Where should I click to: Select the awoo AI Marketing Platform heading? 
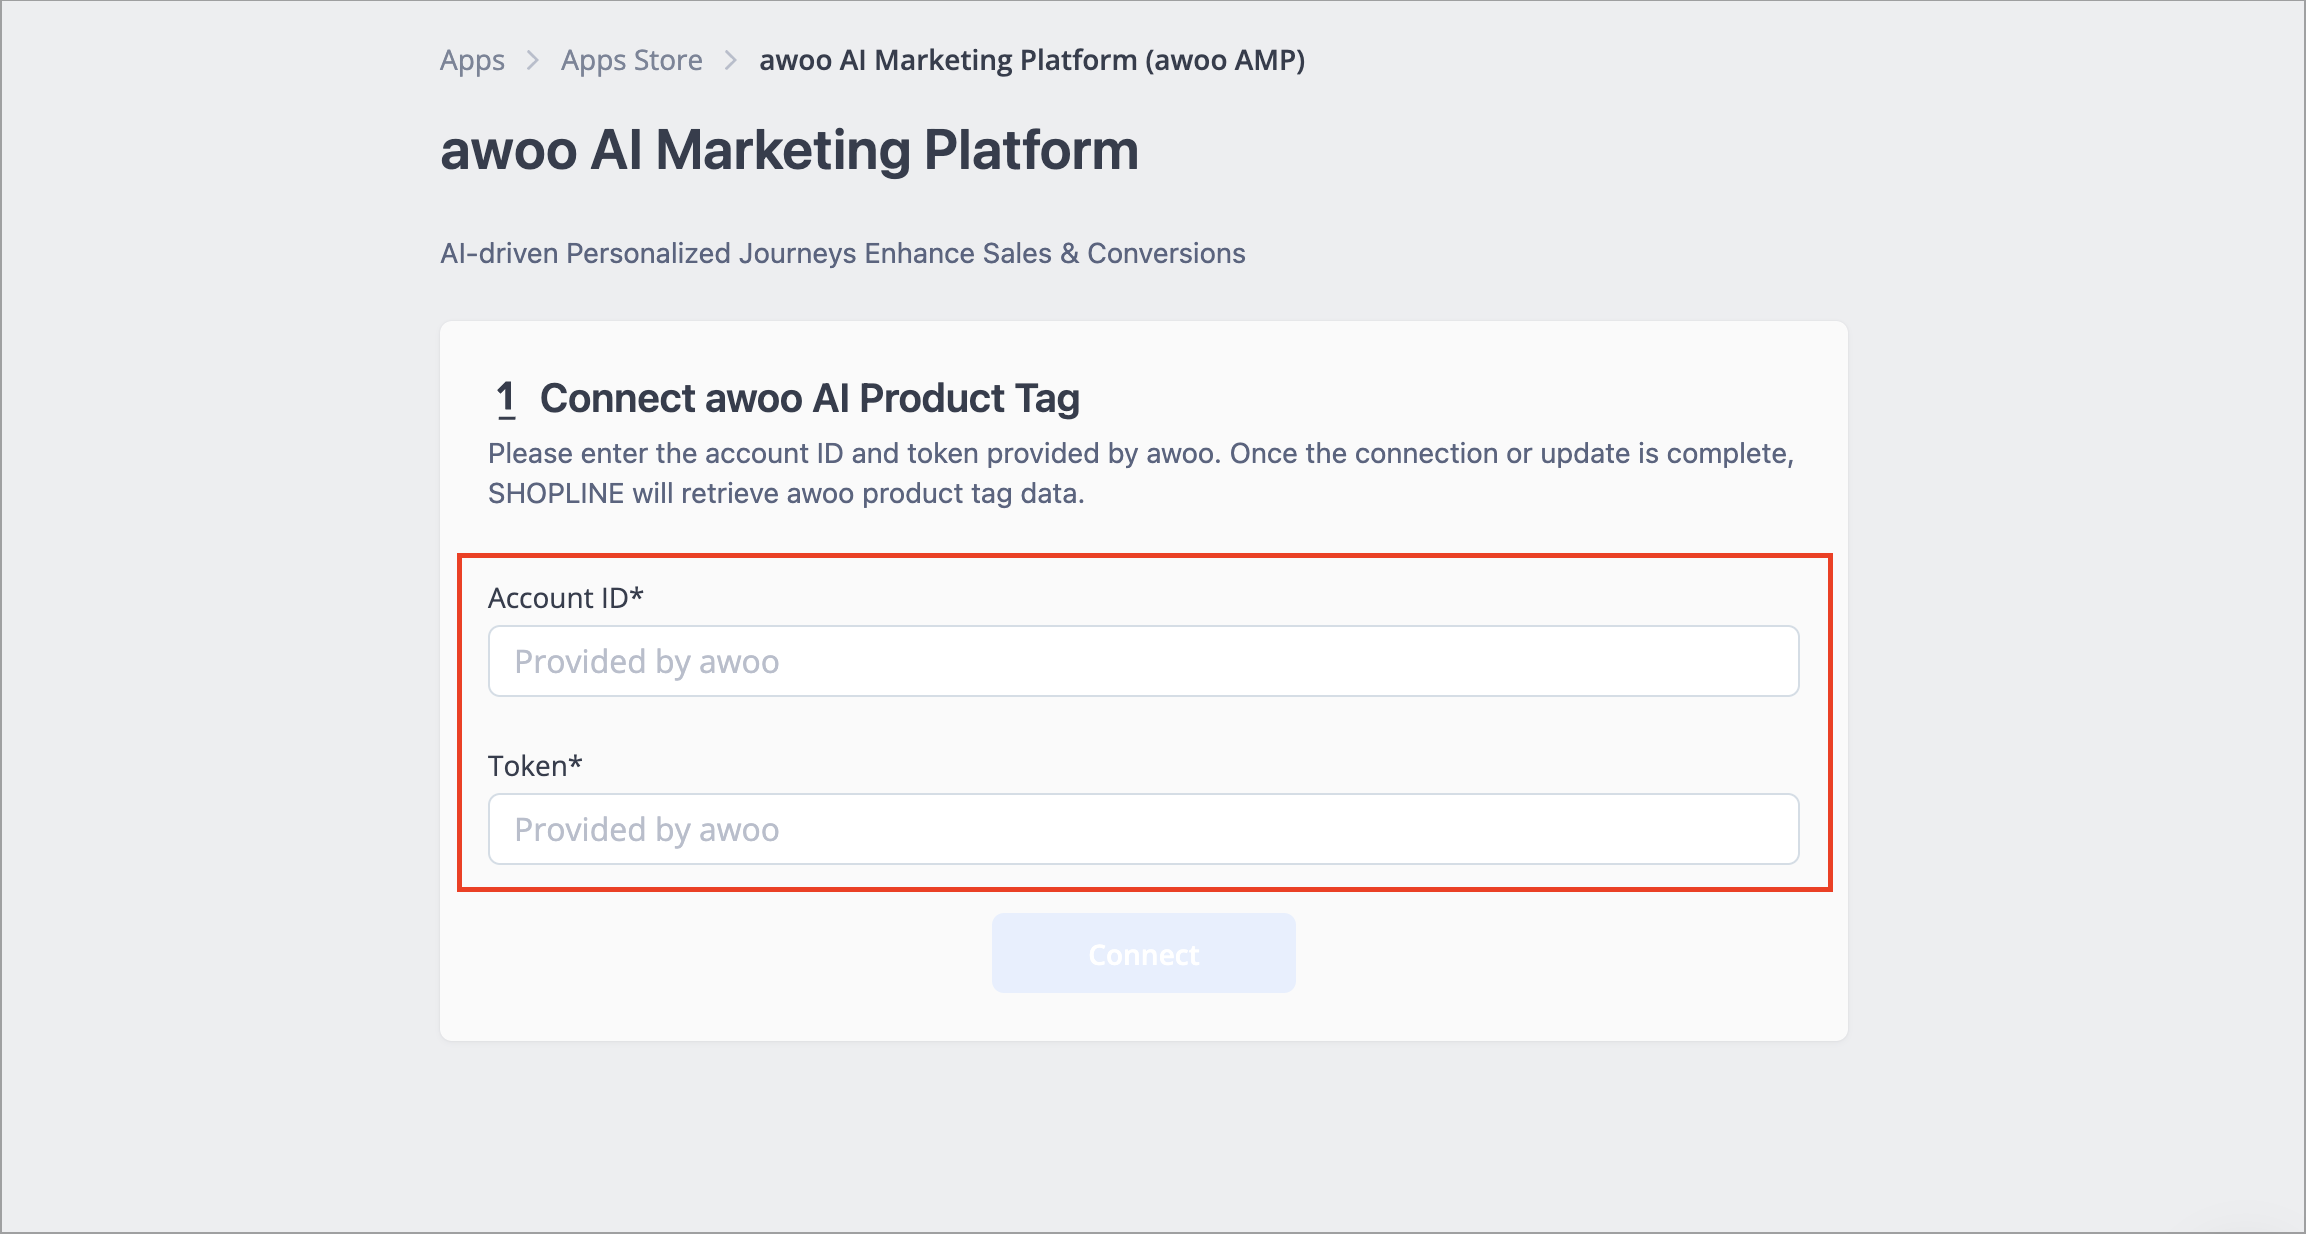click(x=789, y=151)
